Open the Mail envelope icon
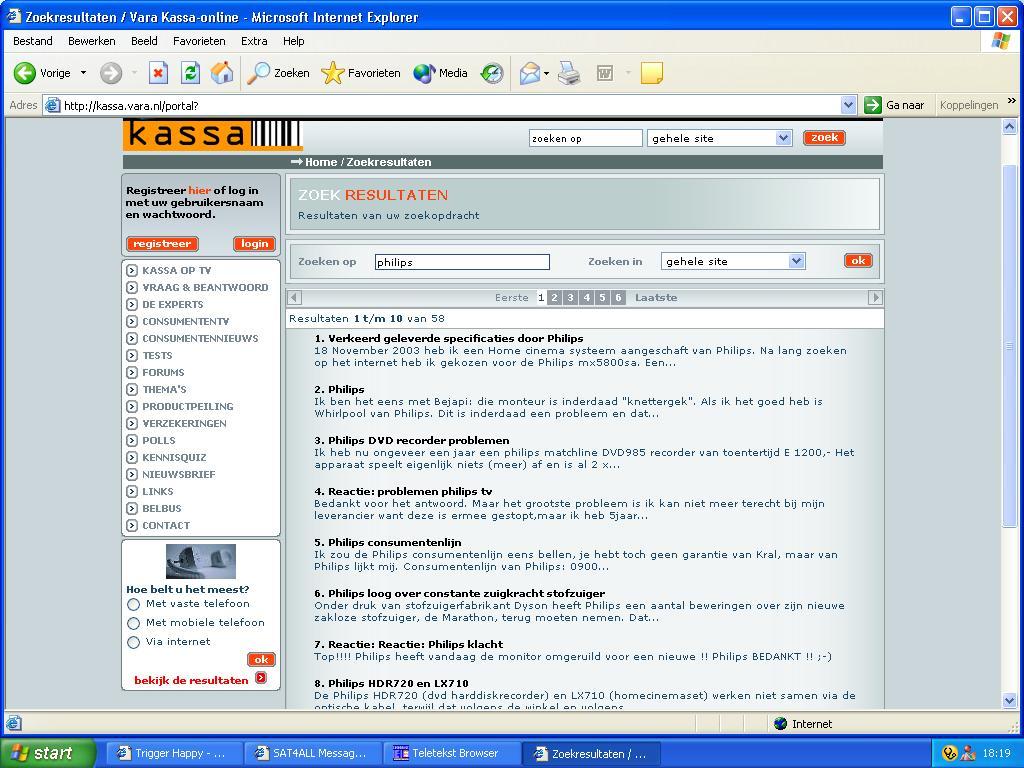The image size is (1024, 768). [530, 73]
